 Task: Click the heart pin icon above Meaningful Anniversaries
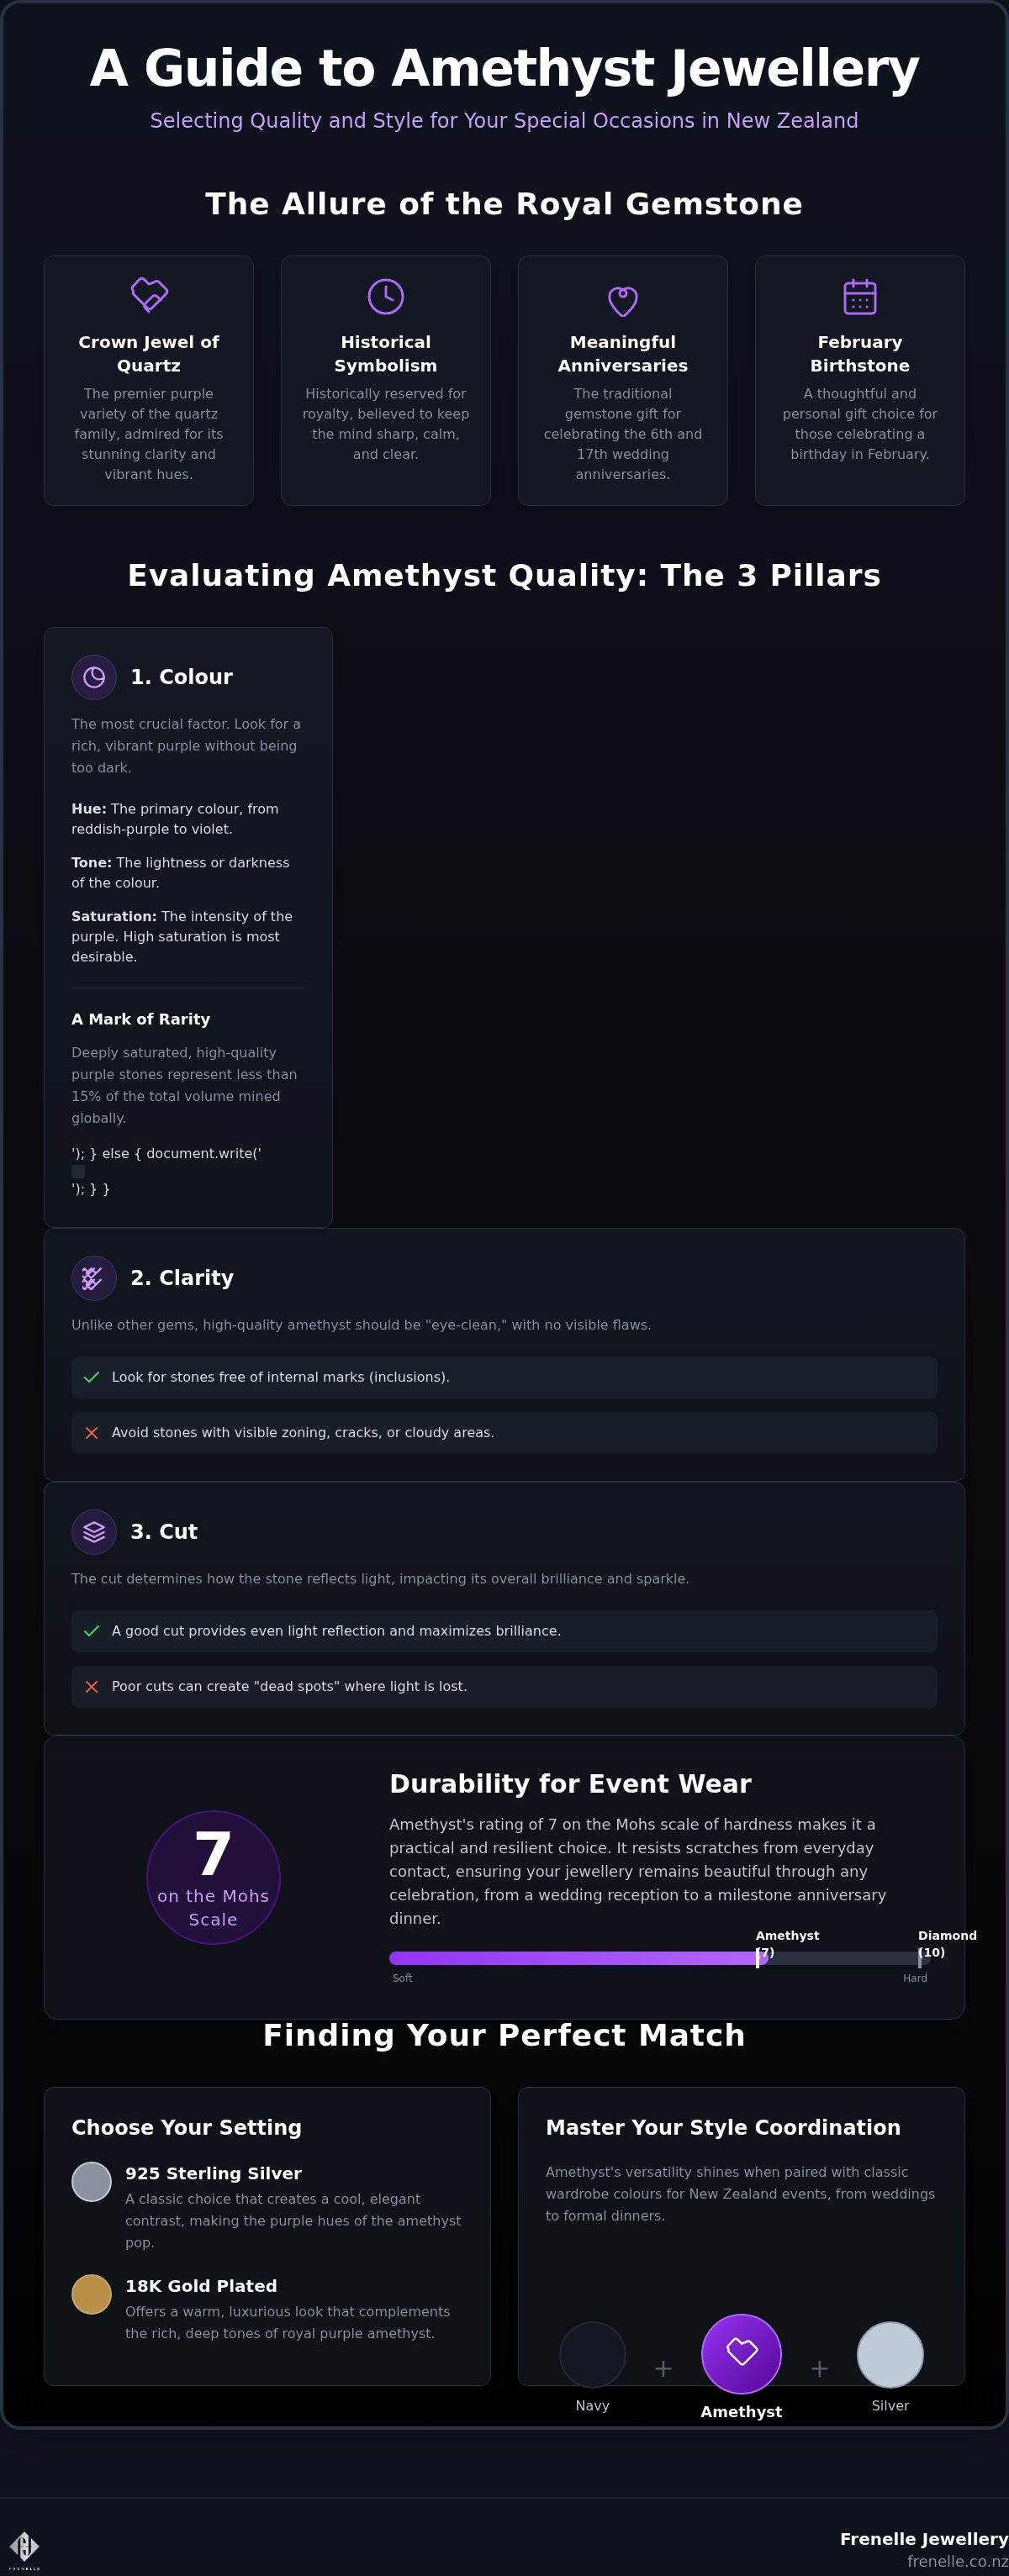point(623,300)
